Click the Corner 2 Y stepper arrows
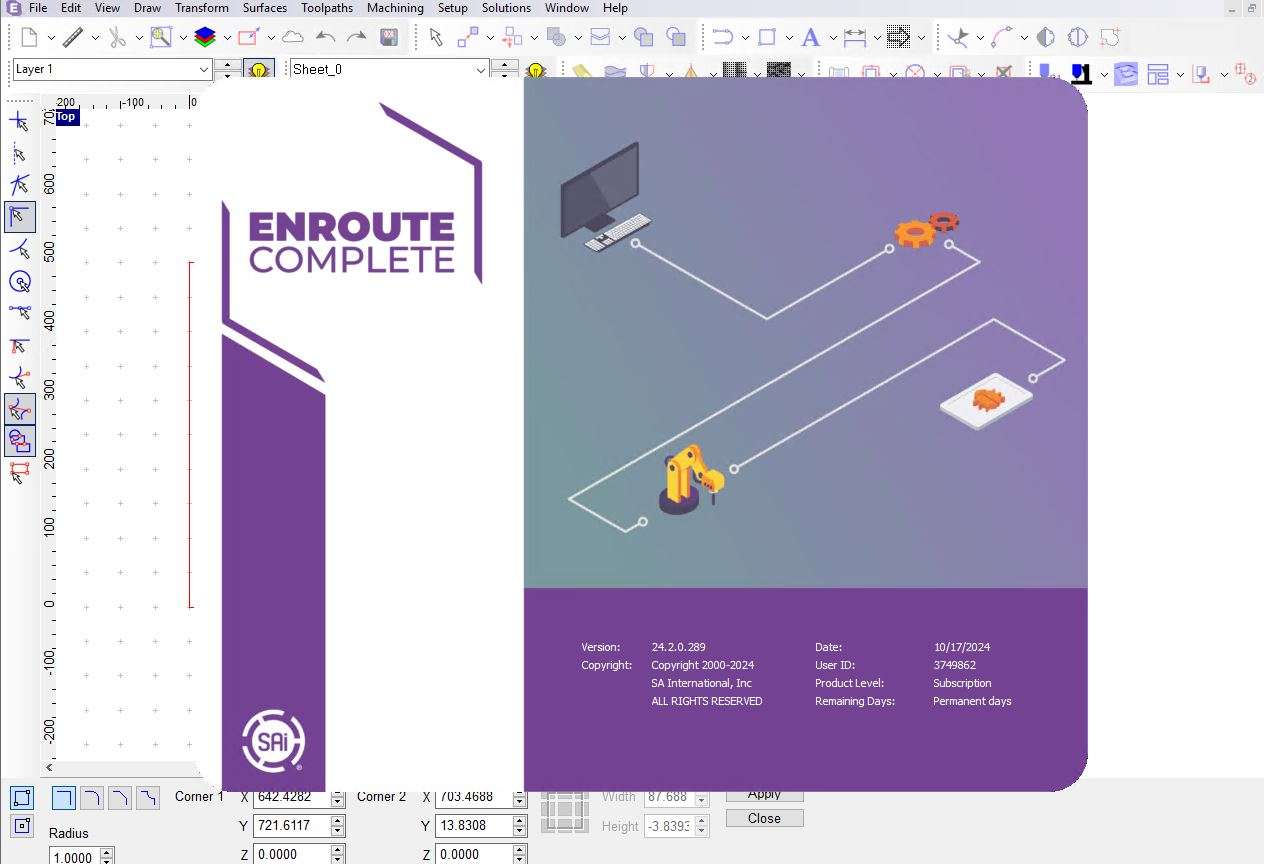Image resolution: width=1265 pixels, height=864 pixels. coord(519,826)
